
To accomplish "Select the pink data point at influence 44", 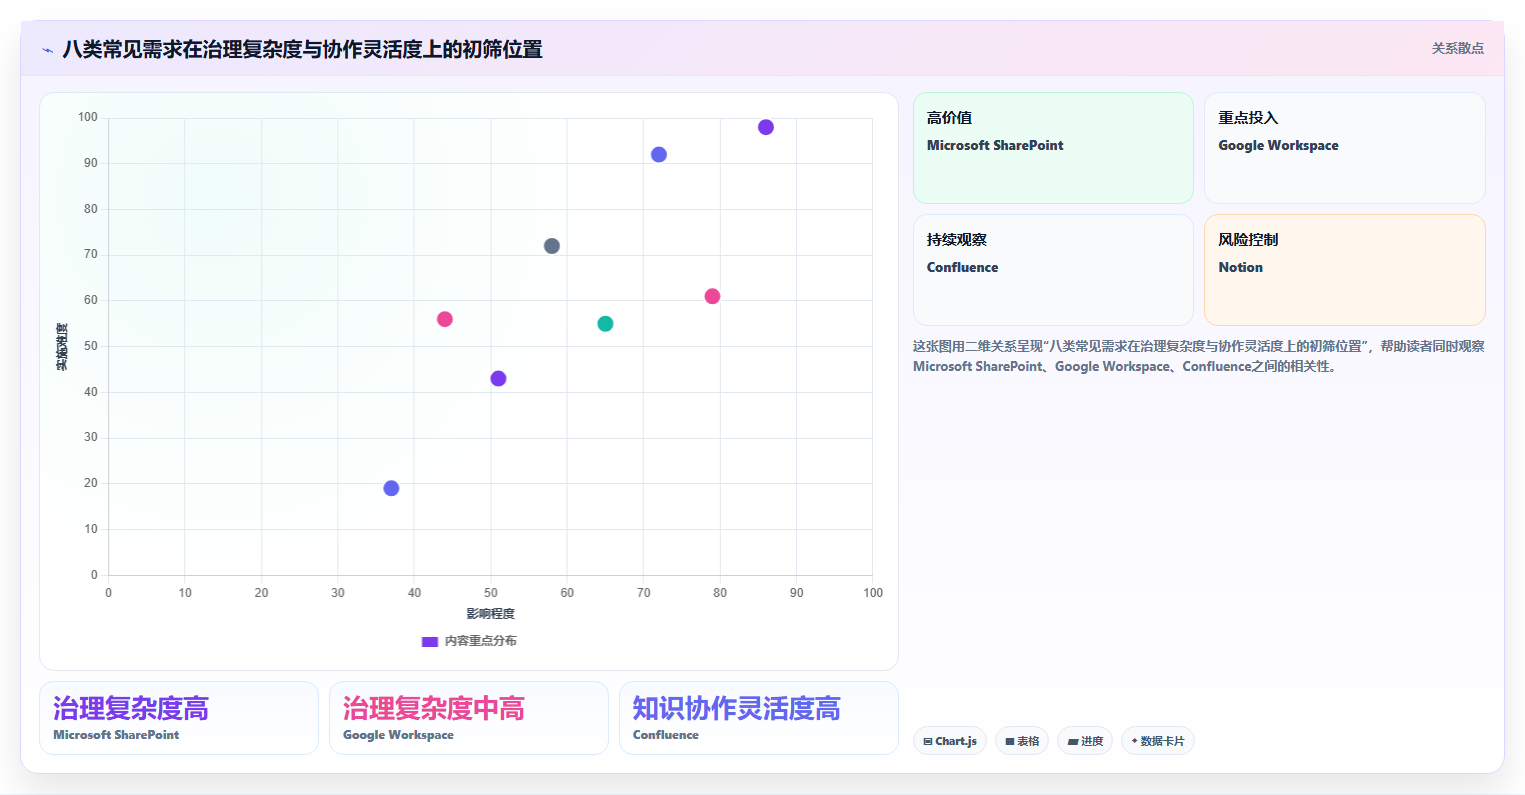I will click(445, 319).
